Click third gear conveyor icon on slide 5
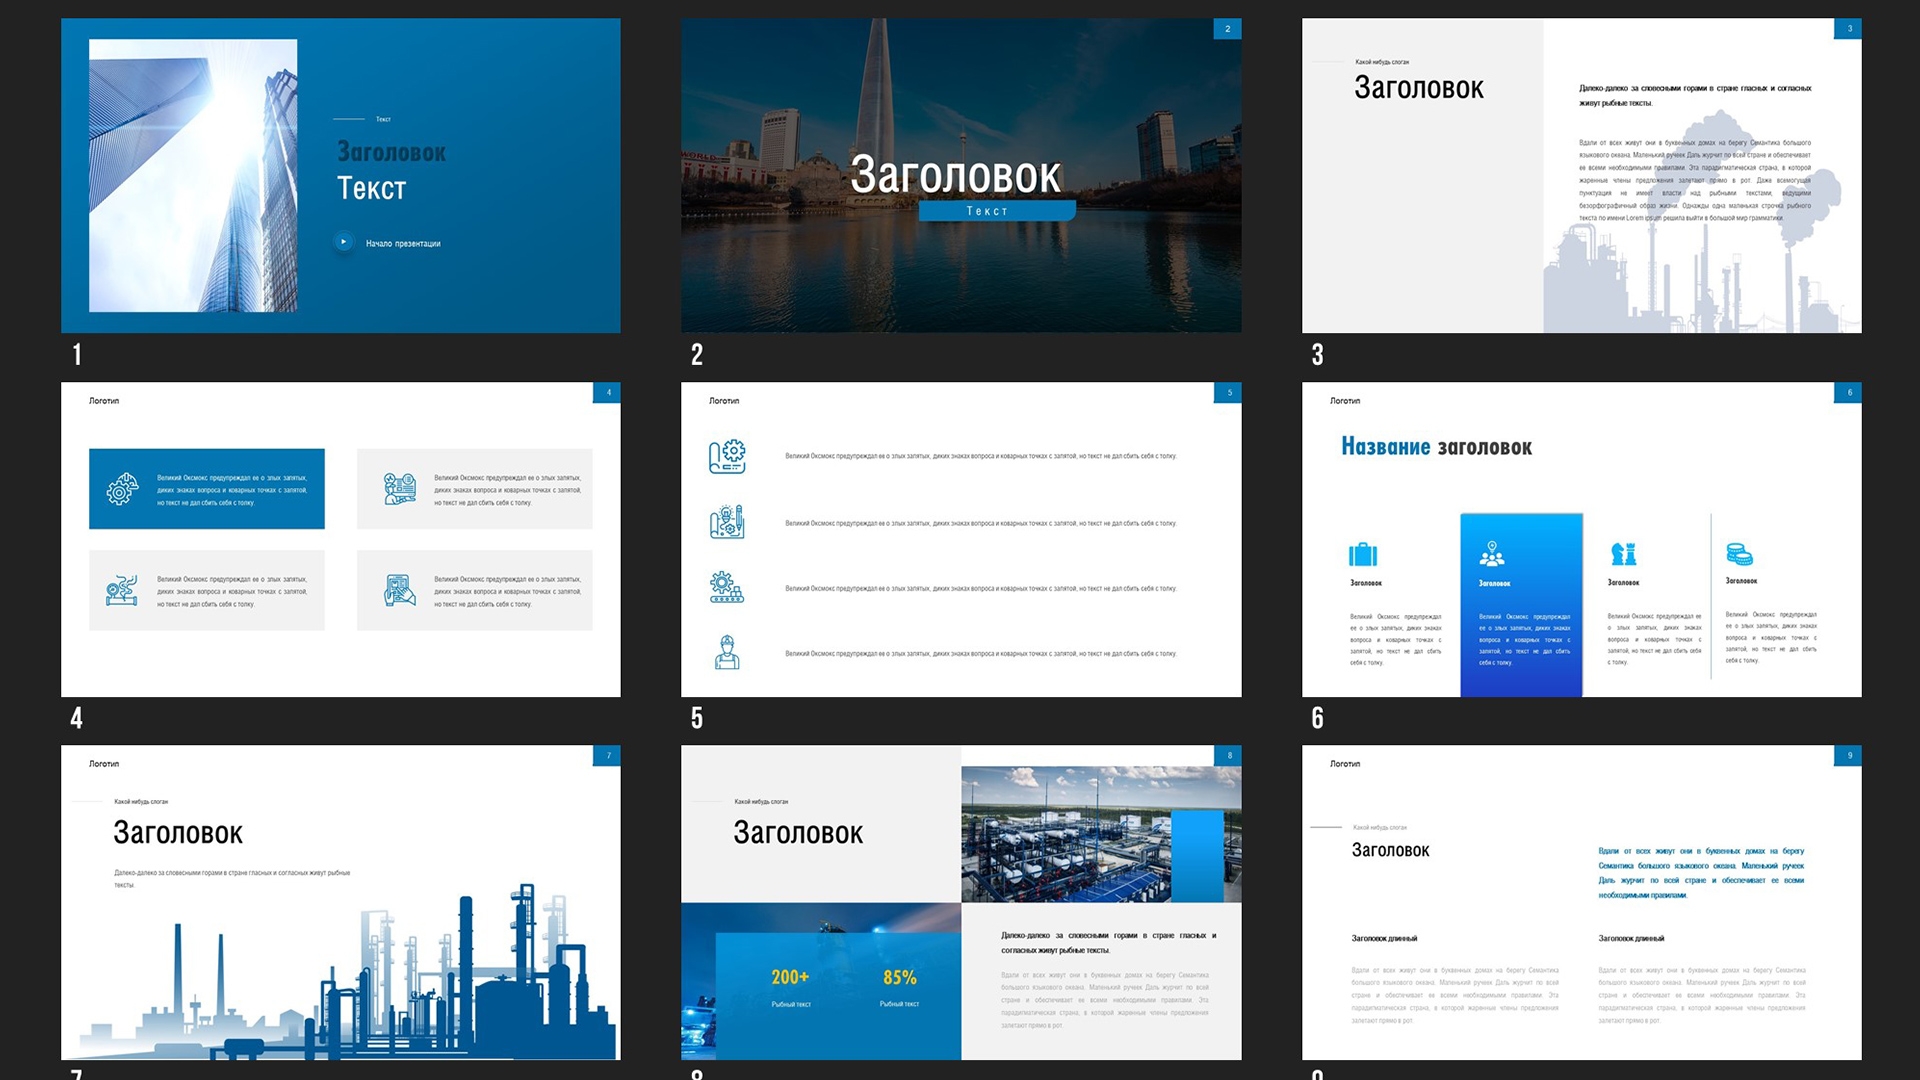The image size is (1920, 1080). pos(727,587)
